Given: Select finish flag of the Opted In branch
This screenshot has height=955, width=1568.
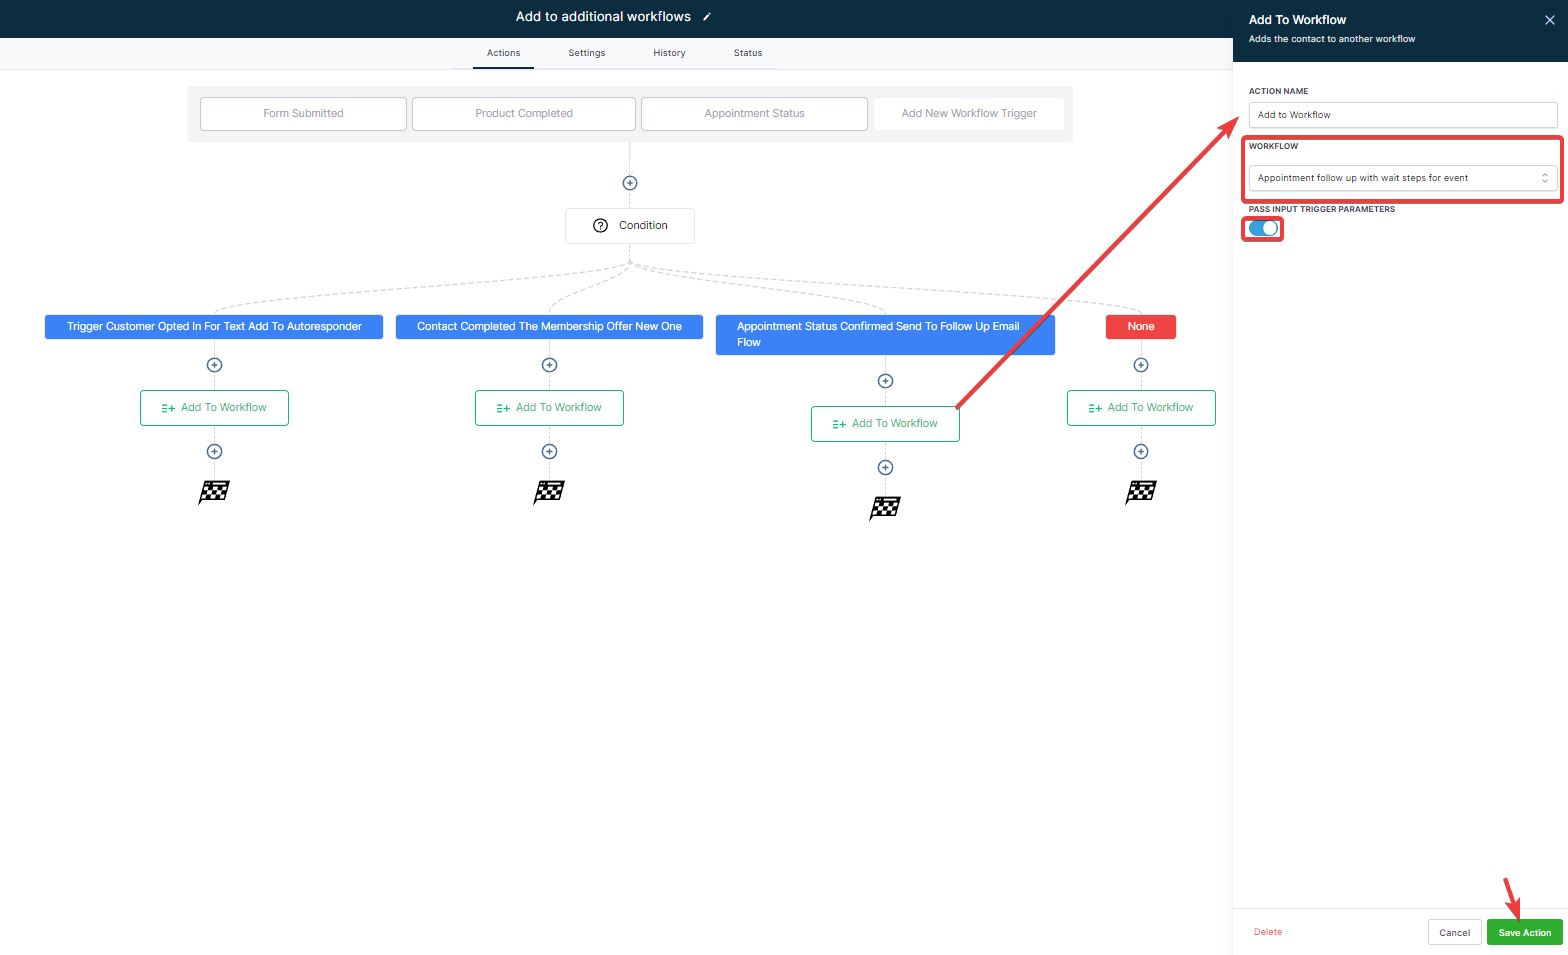Looking at the screenshot, I should tap(214, 492).
